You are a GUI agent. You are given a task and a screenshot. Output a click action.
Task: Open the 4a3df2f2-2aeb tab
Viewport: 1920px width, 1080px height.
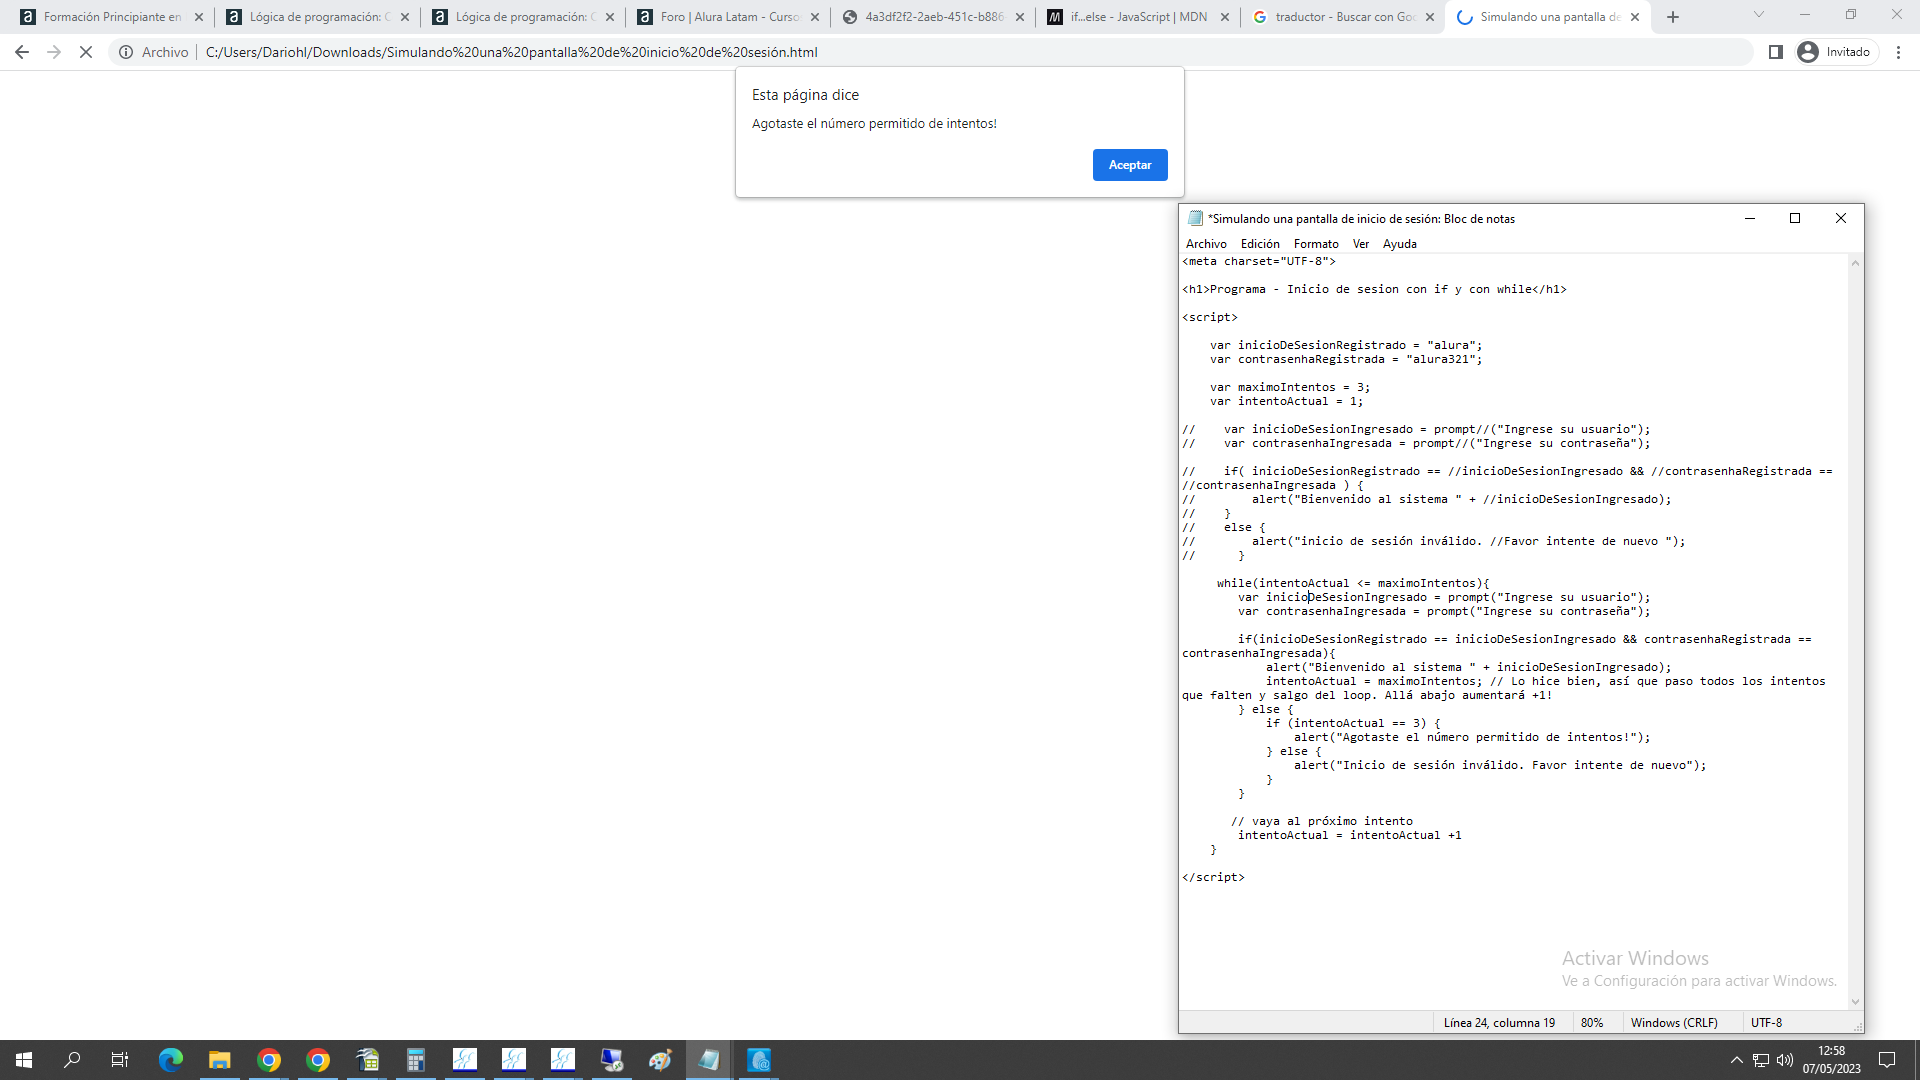(934, 17)
